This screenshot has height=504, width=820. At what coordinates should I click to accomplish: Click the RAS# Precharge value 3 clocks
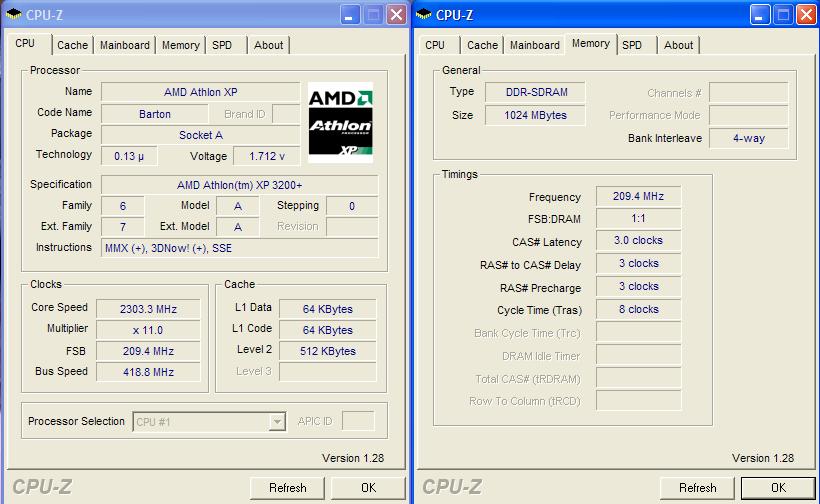pos(639,287)
